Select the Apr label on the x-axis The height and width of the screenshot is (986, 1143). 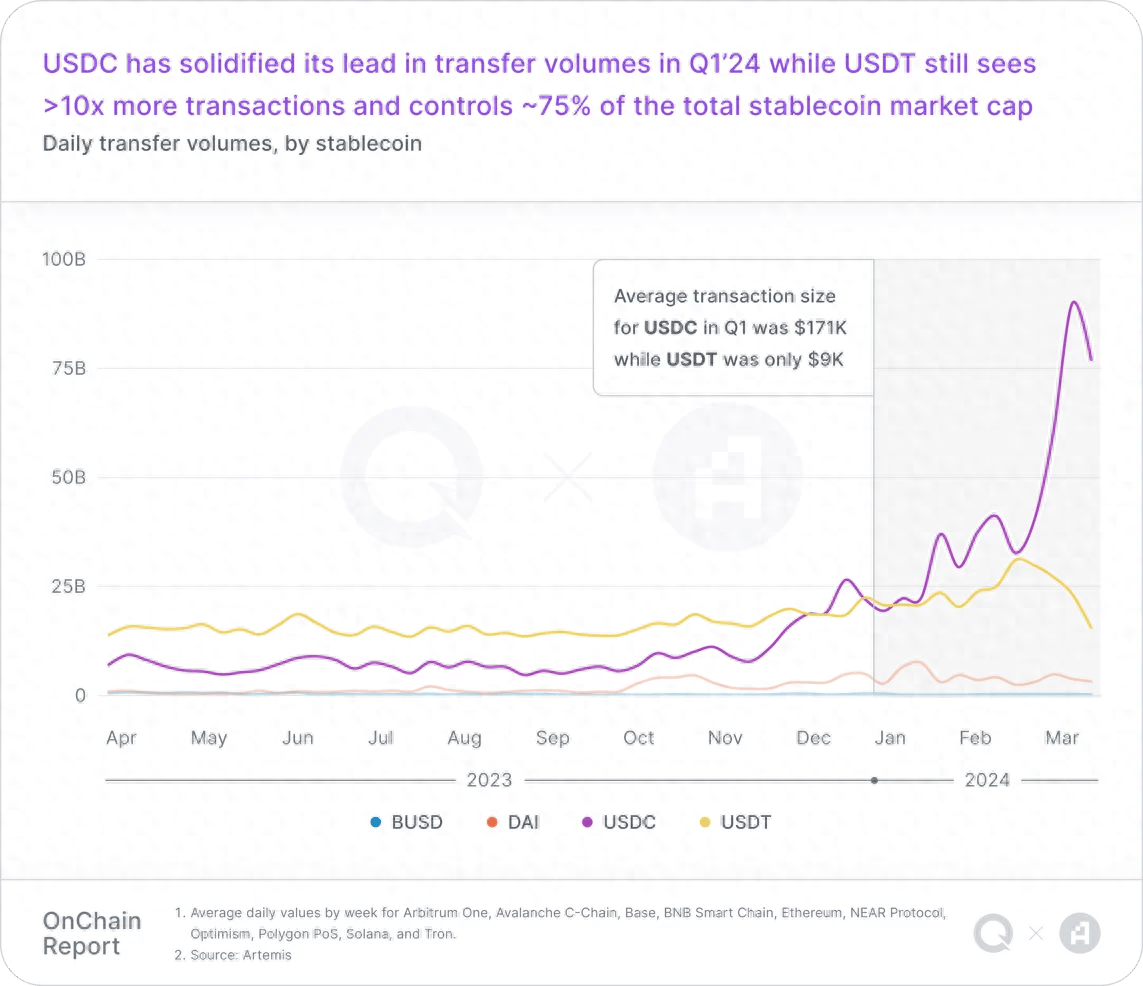[122, 738]
